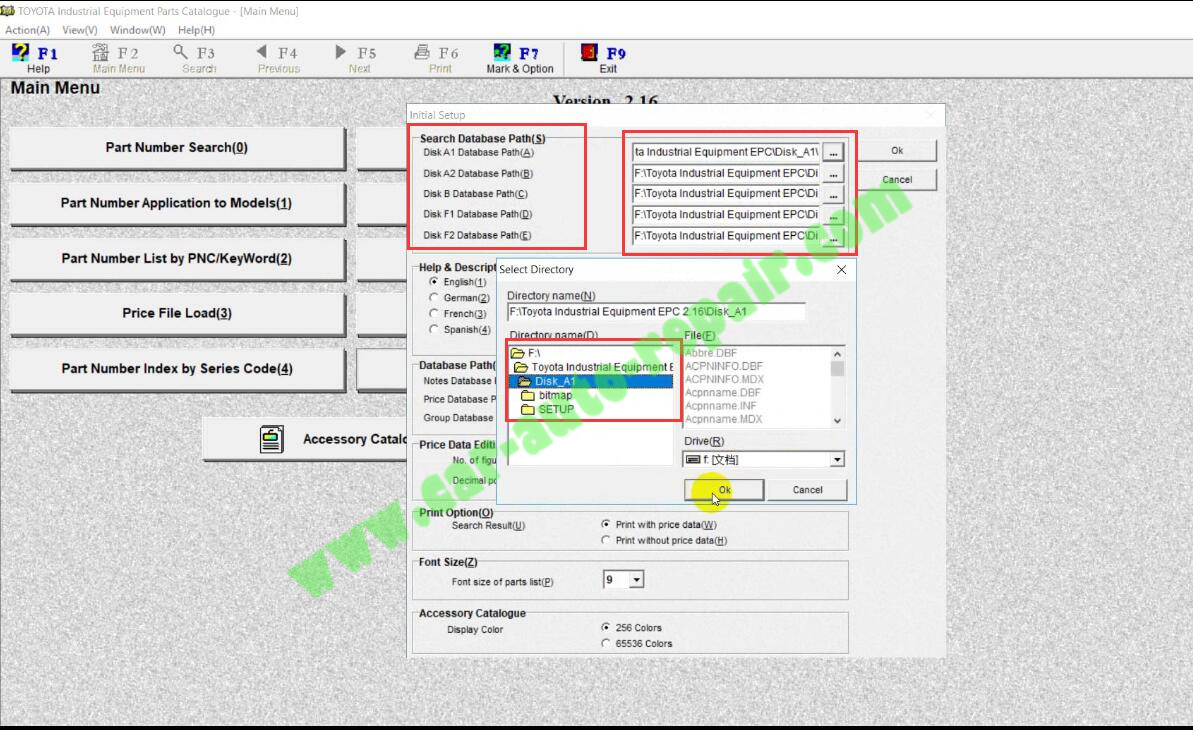Image resolution: width=1193 pixels, height=730 pixels.
Task: Open the Window menu
Action: click(x=138, y=30)
